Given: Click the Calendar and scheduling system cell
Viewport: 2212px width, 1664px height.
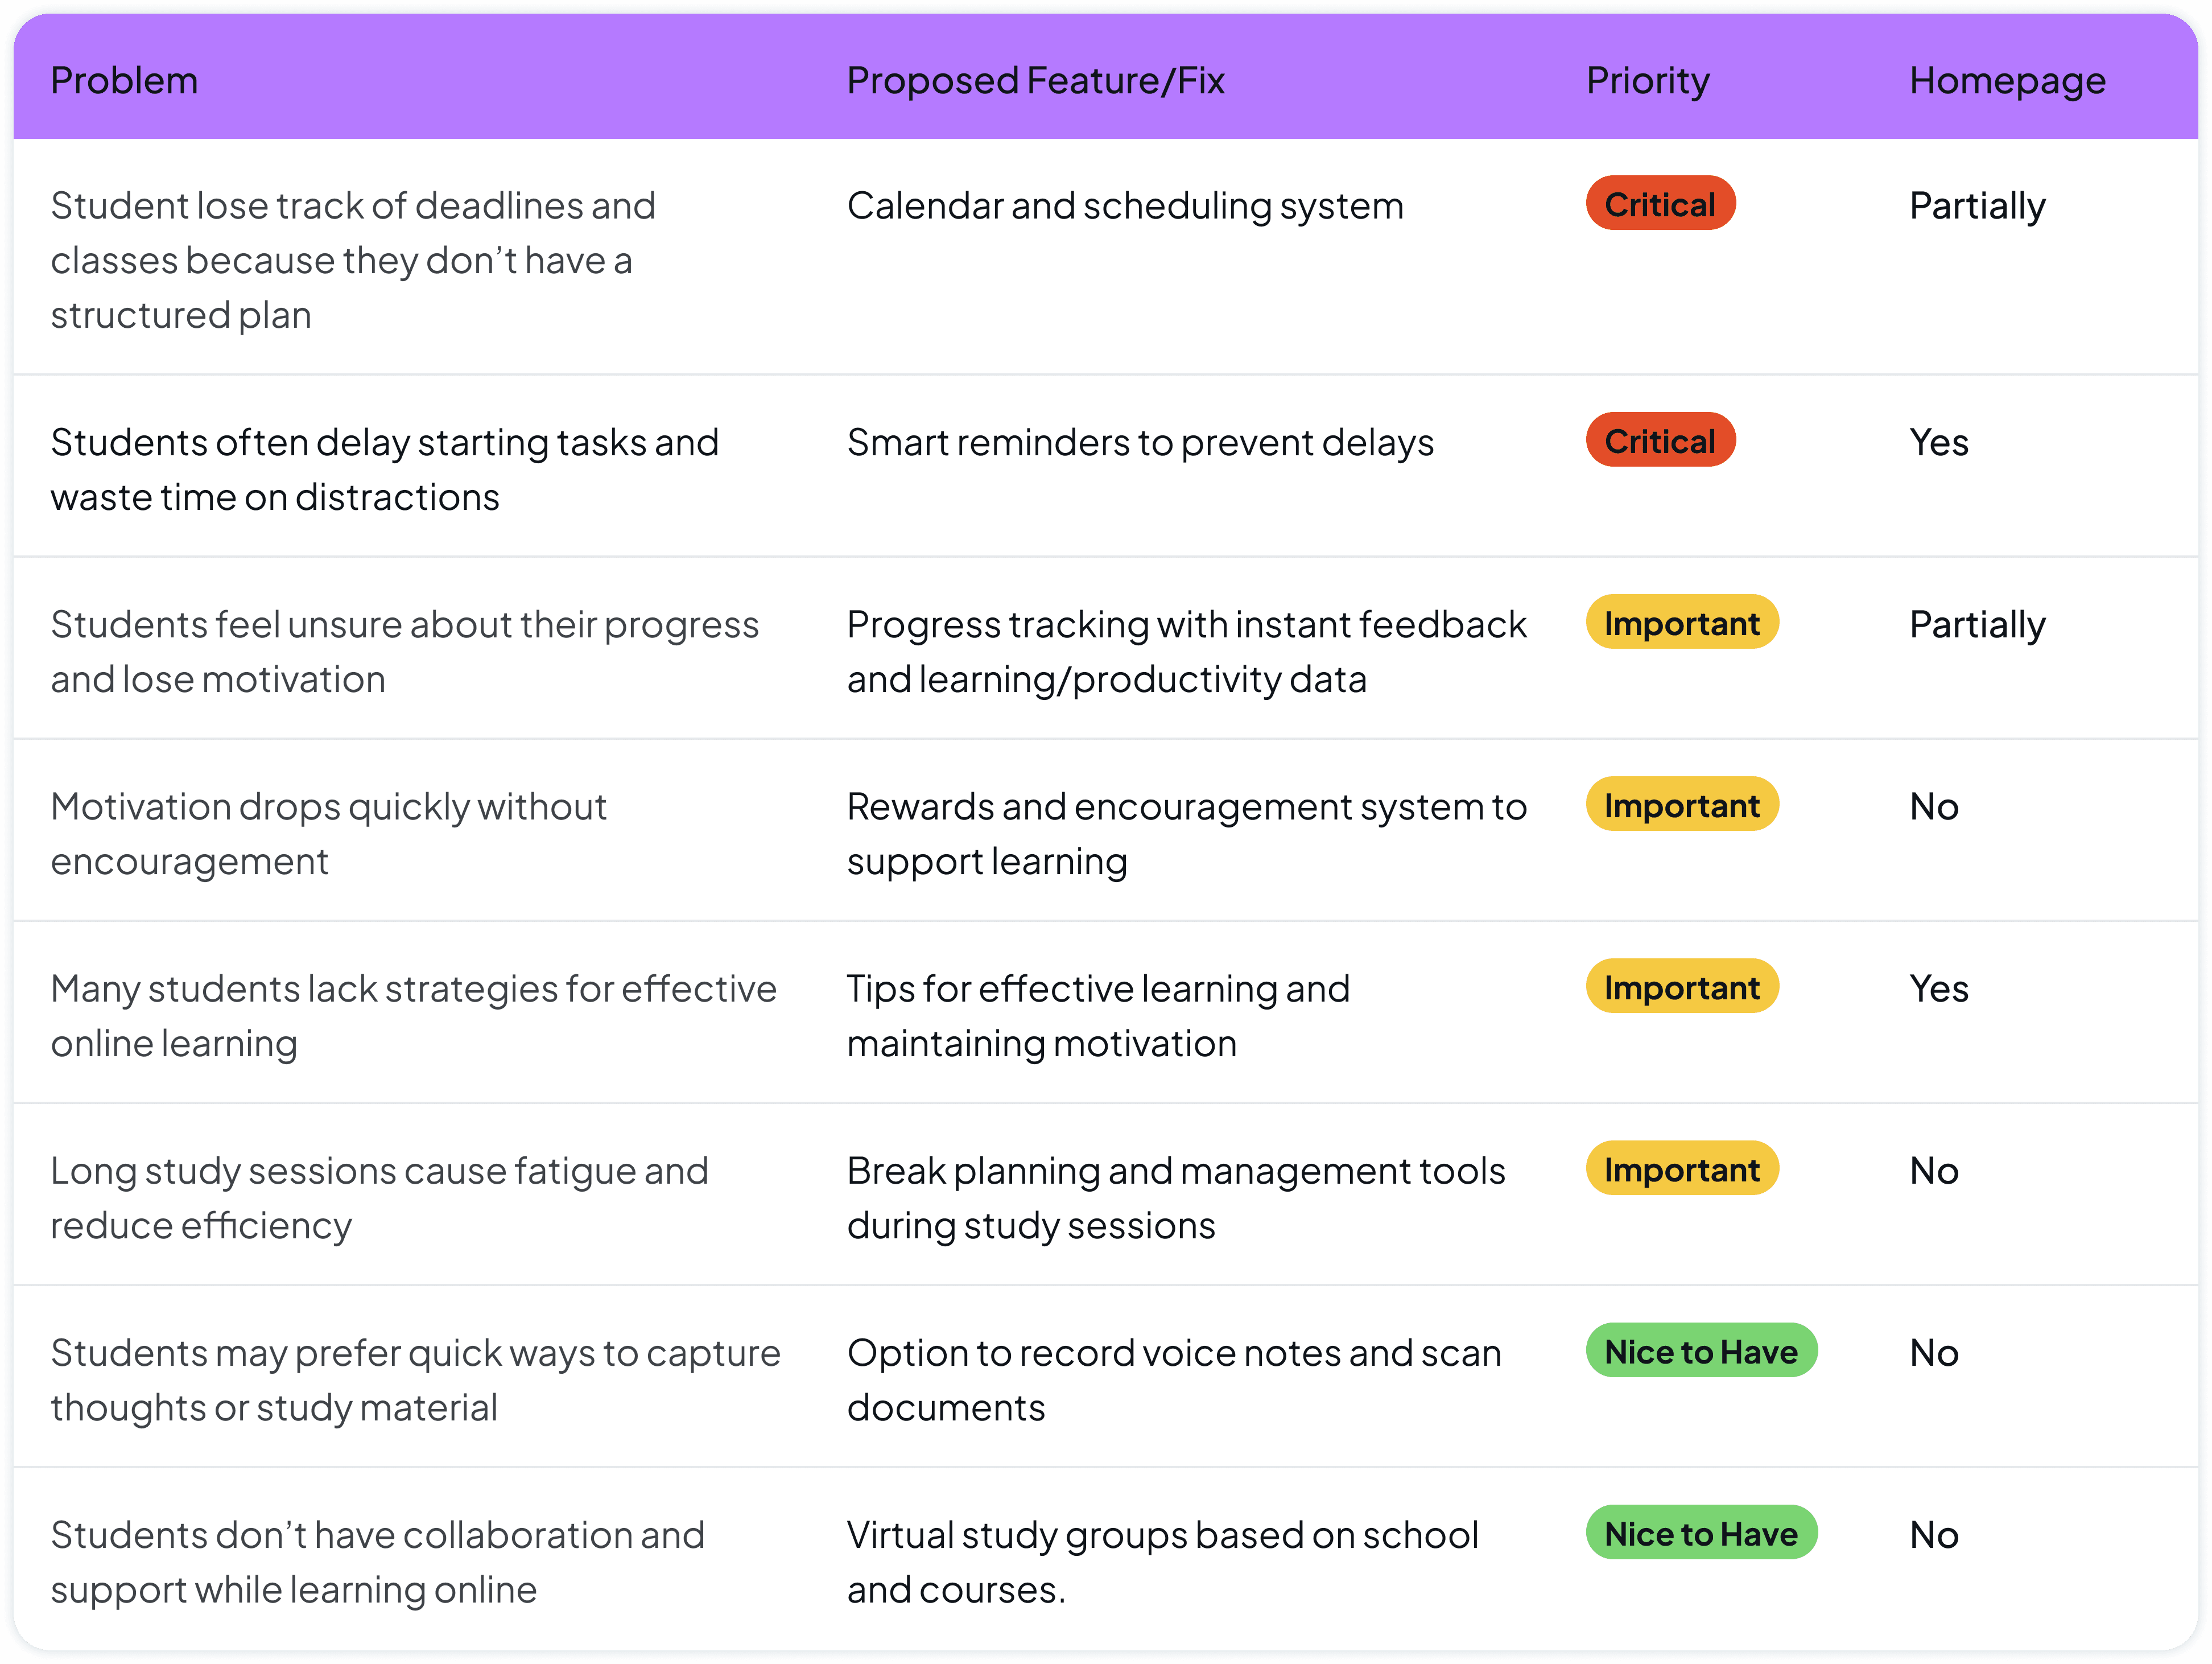Looking at the screenshot, I should (x=1125, y=206).
